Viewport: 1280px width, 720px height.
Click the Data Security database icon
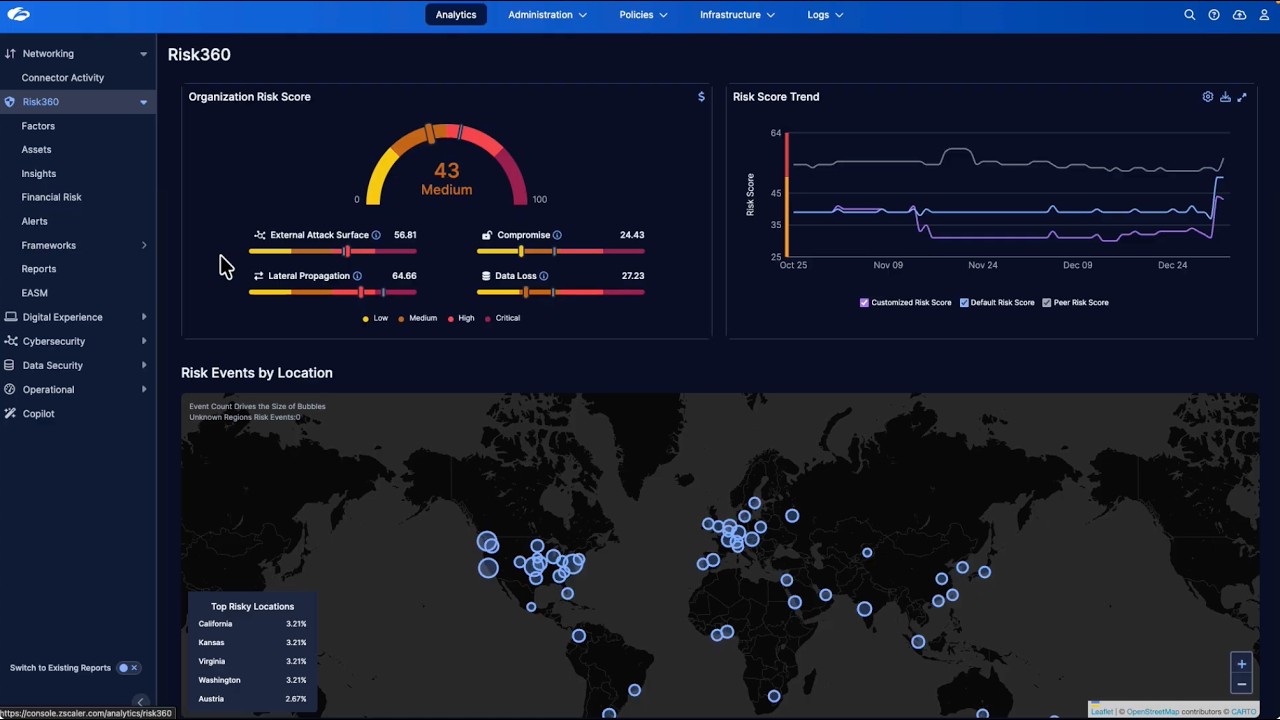coord(10,366)
